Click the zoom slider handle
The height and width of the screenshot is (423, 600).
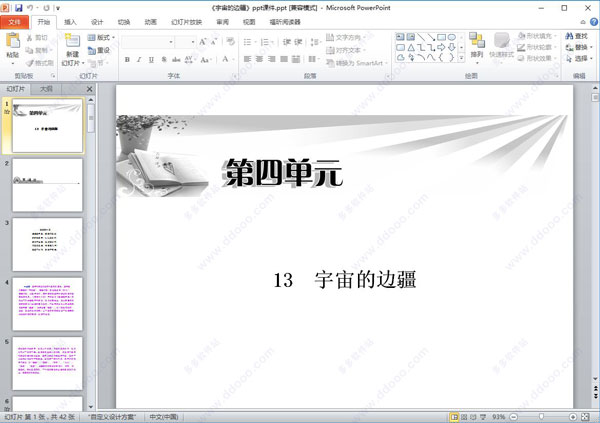[541, 416]
